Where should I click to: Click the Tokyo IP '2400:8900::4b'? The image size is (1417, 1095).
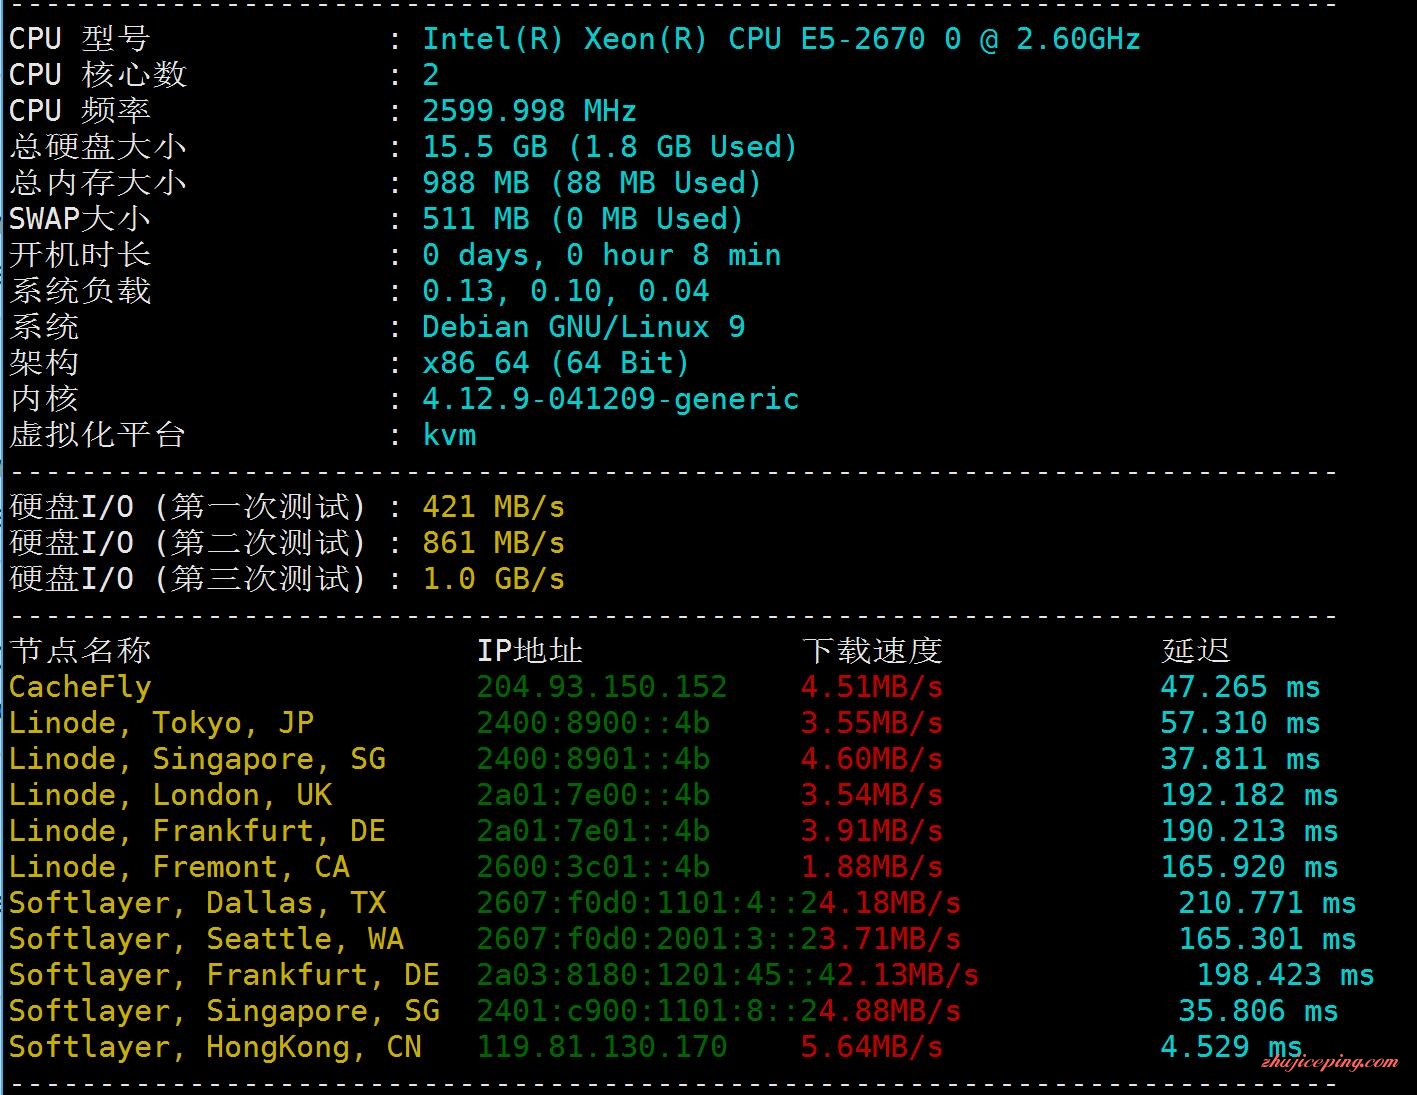[x=592, y=723]
